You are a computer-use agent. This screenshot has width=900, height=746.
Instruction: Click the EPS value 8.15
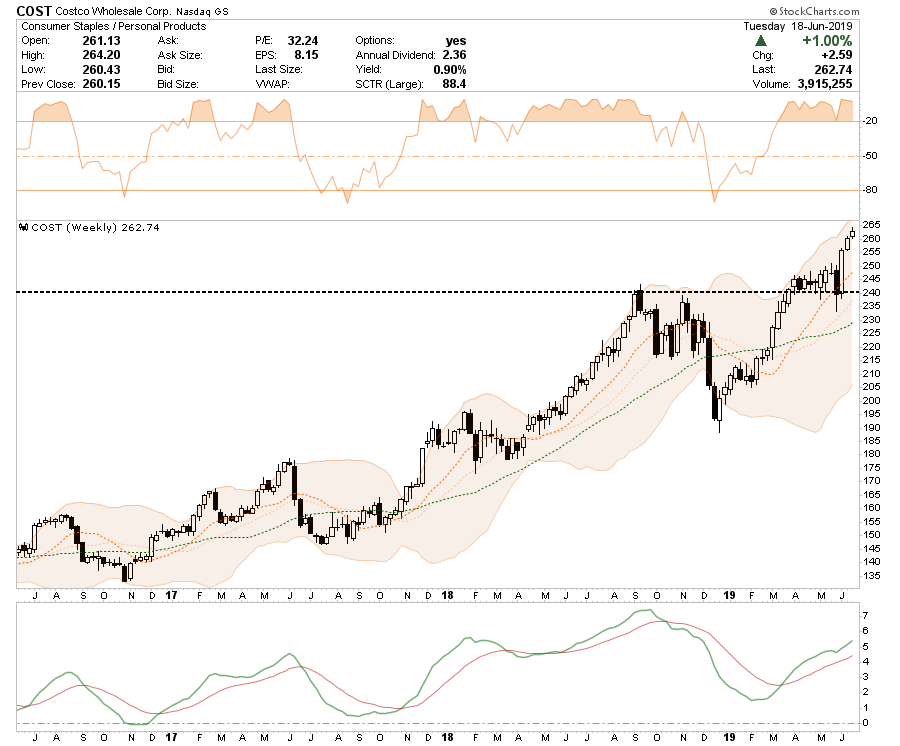(307, 55)
